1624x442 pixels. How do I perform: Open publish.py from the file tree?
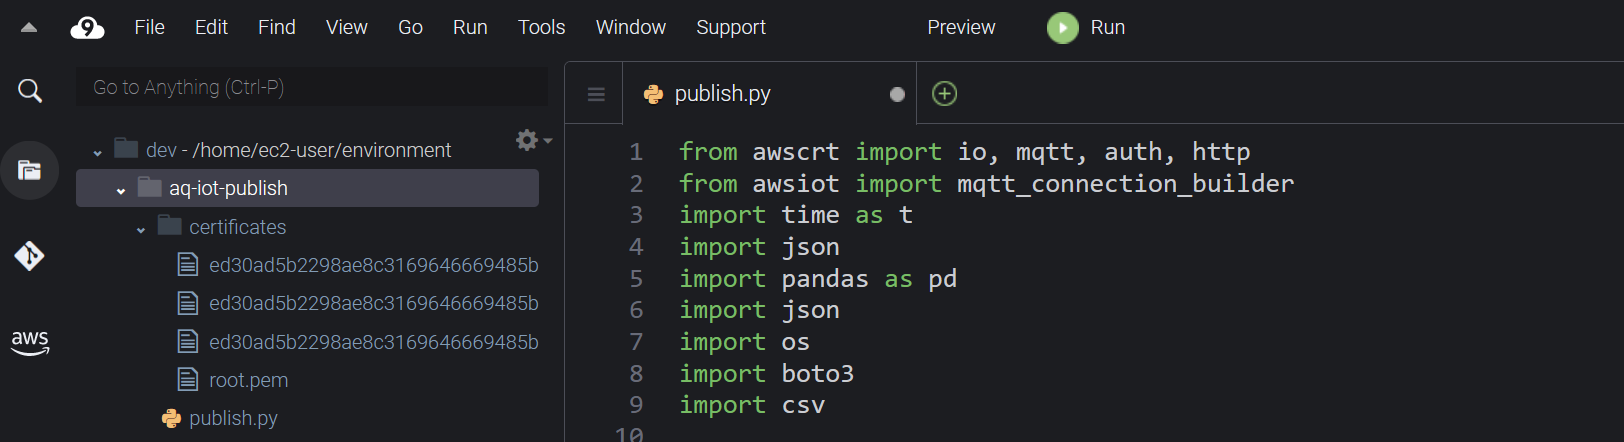pyautogui.click(x=233, y=418)
